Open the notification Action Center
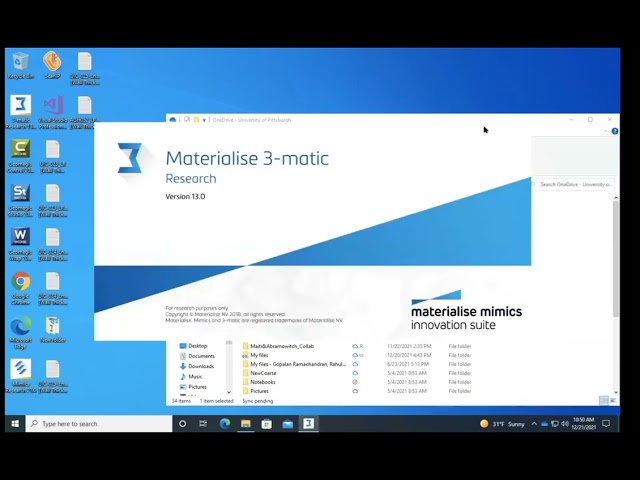This screenshot has width=640, height=480. click(607, 424)
